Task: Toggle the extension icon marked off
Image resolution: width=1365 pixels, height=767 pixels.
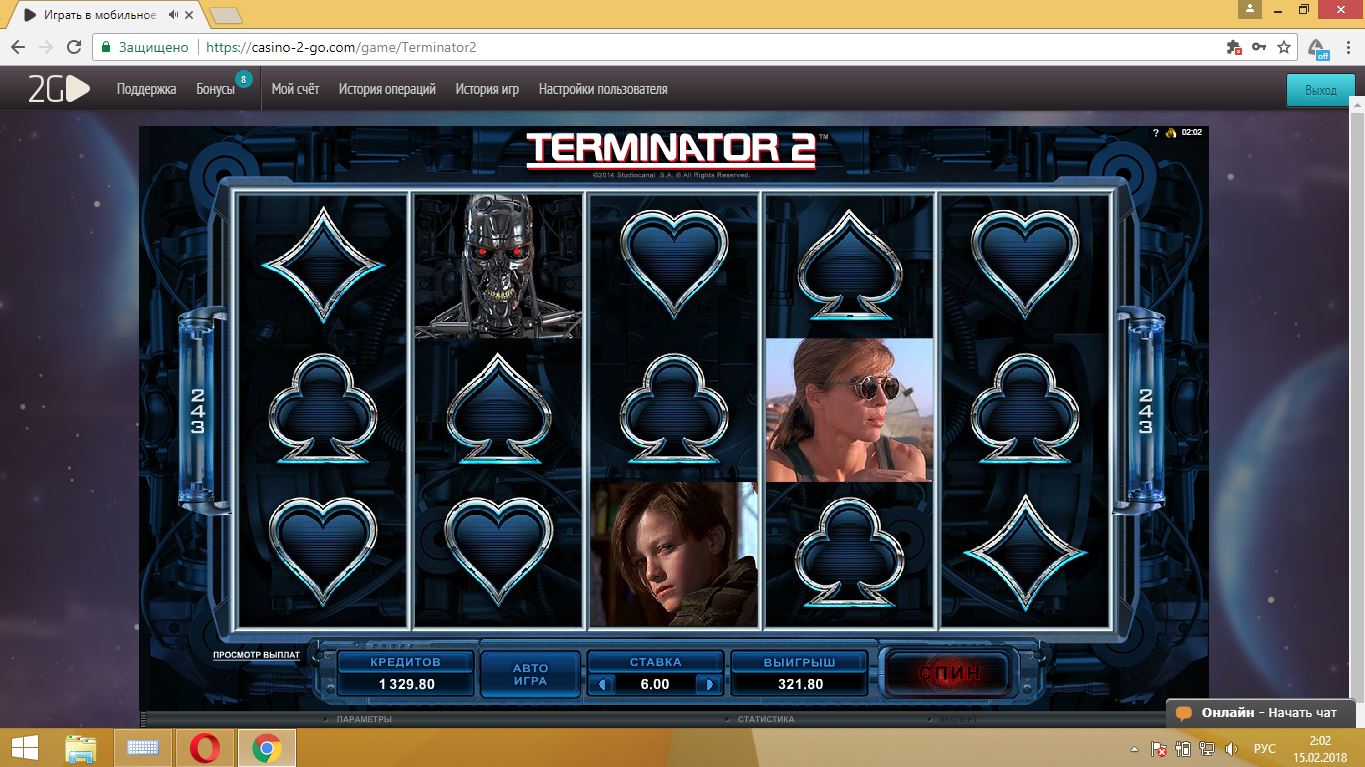Action: pos(1319,48)
